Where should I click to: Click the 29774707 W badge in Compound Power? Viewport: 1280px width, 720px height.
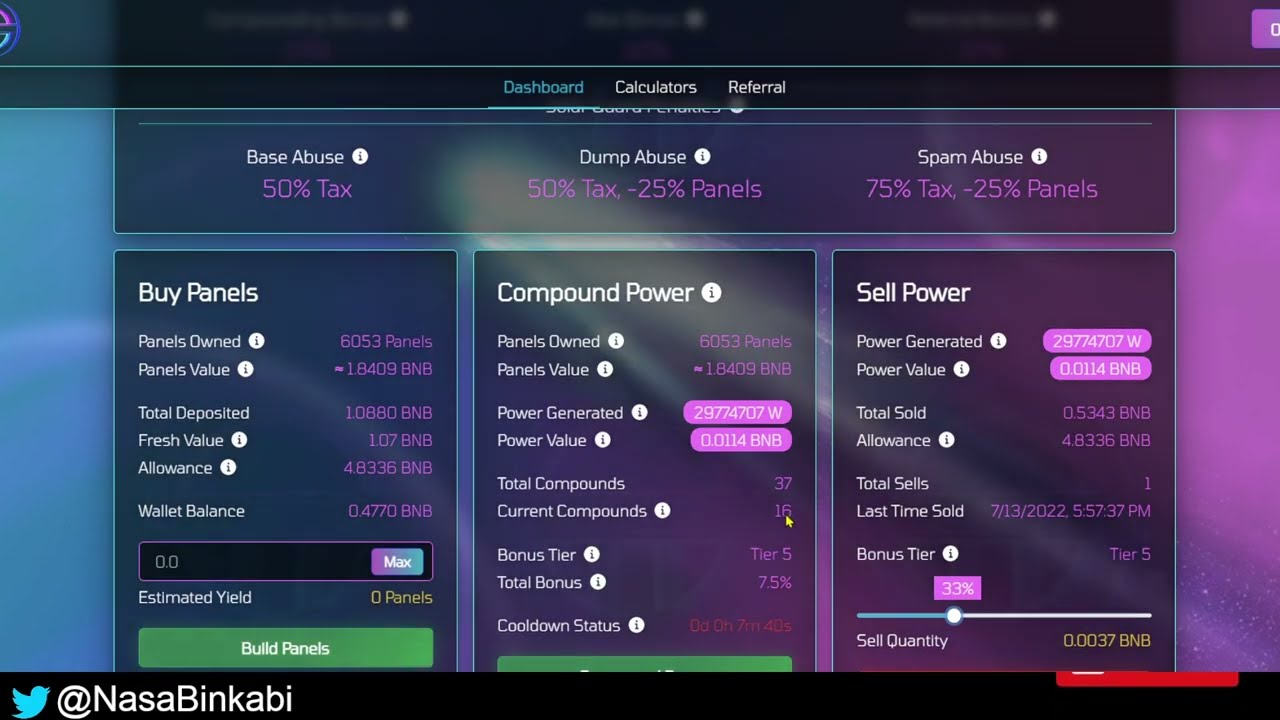coord(738,412)
